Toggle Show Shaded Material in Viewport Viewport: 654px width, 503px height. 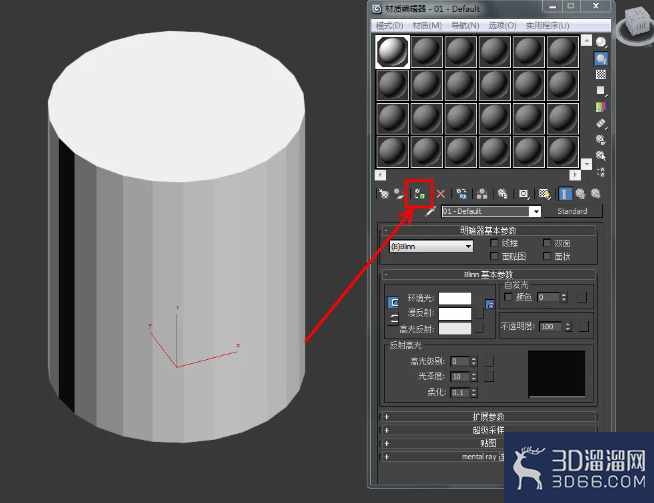[544, 194]
